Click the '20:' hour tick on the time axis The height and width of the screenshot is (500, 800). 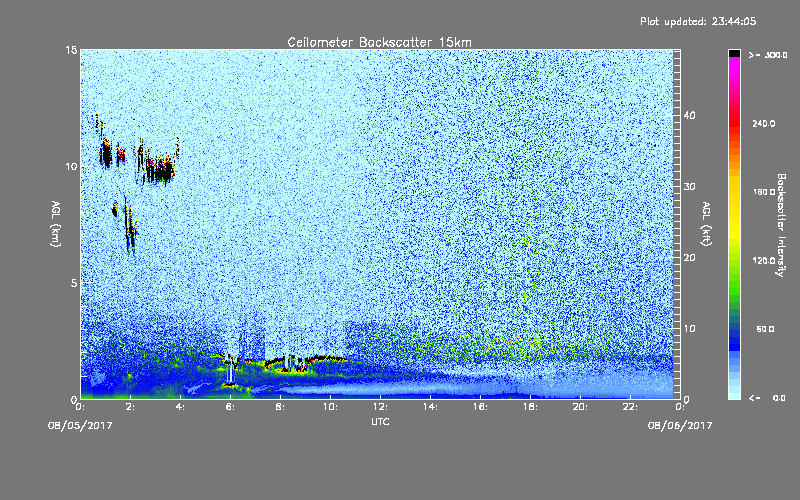580,407
